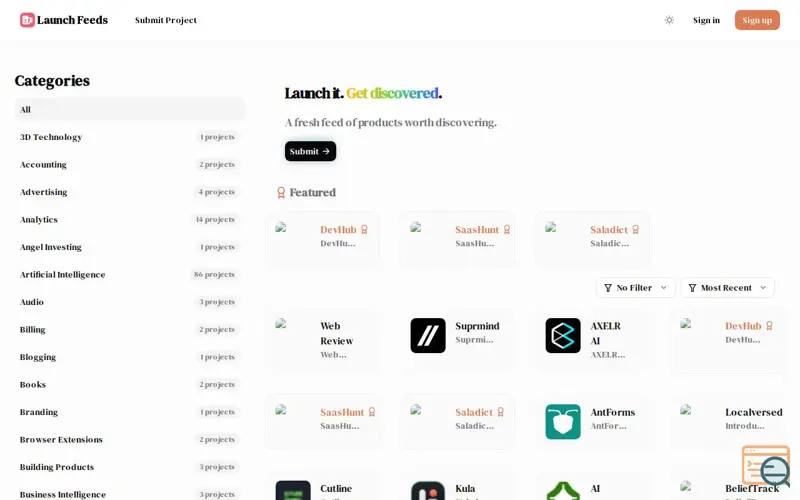Open the Cutline project title
The height and width of the screenshot is (500, 800).
[x=336, y=489]
